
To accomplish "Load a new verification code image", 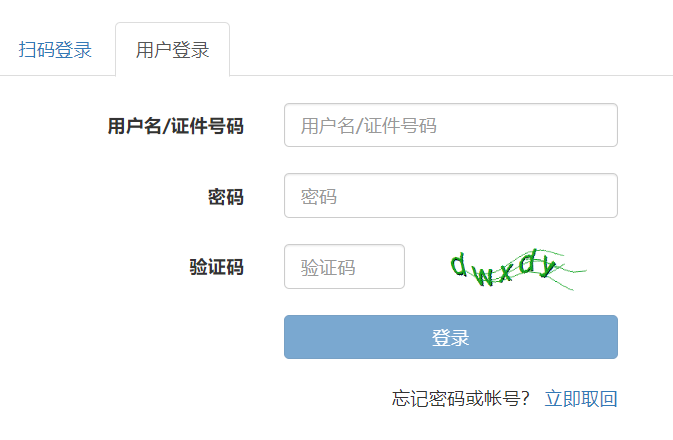I will [x=518, y=269].
